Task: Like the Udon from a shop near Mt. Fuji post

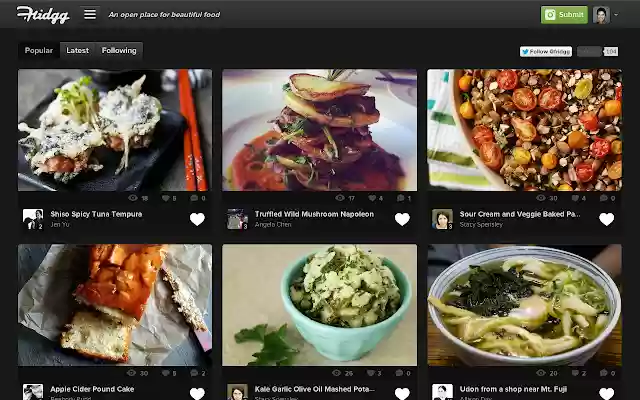Action: [607, 393]
